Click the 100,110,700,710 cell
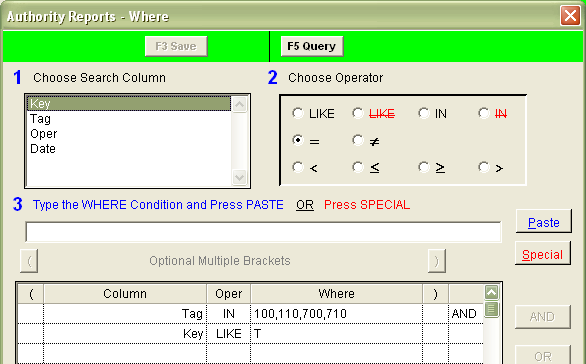Viewport: 586px width, 364px height. click(x=336, y=314)
